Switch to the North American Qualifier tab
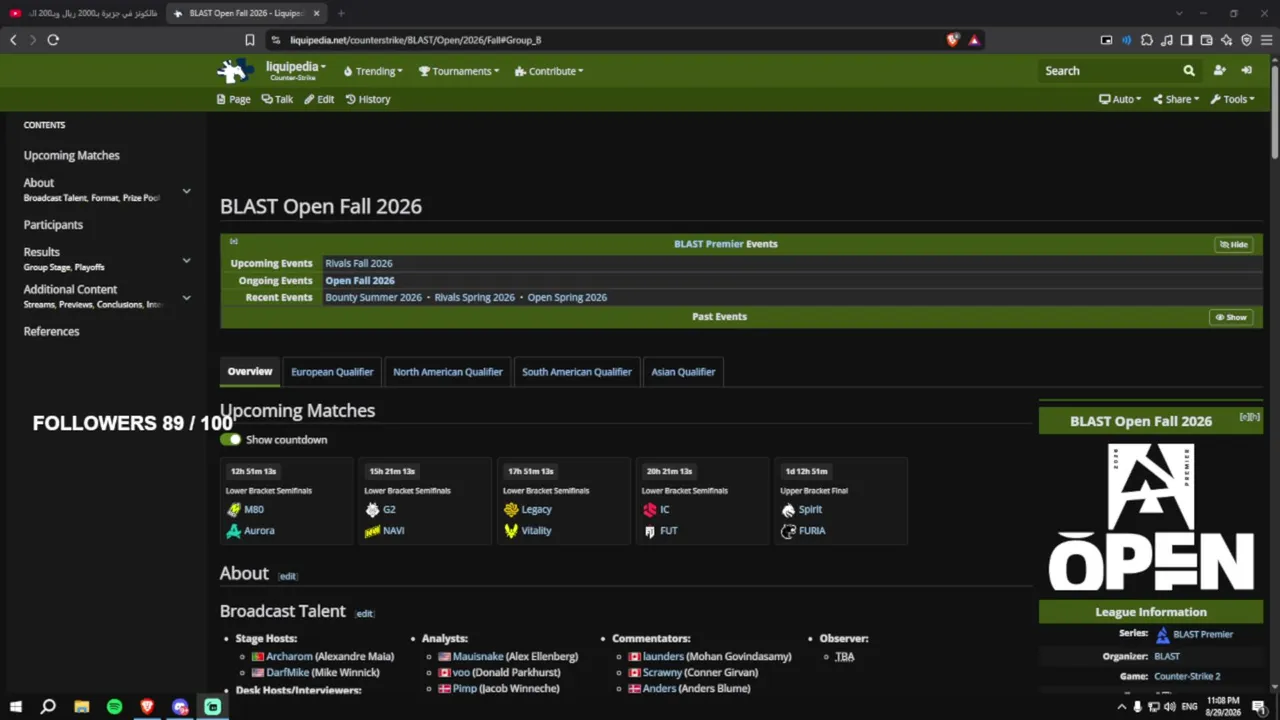 (448, 372)
